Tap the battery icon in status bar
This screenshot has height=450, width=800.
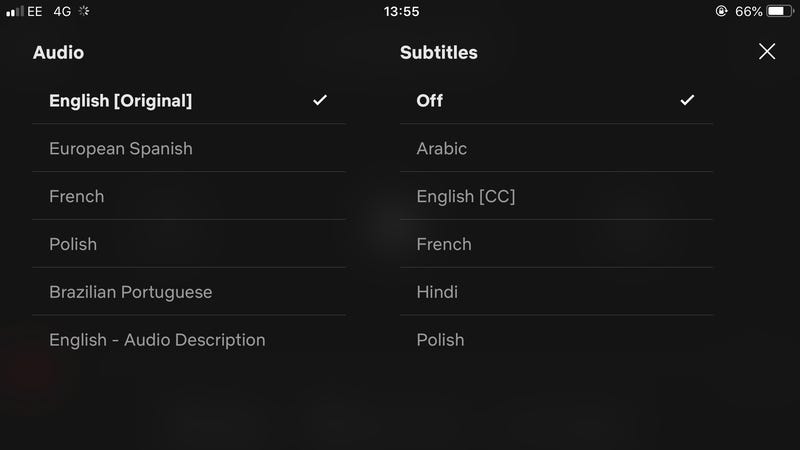tap(780, 12)
